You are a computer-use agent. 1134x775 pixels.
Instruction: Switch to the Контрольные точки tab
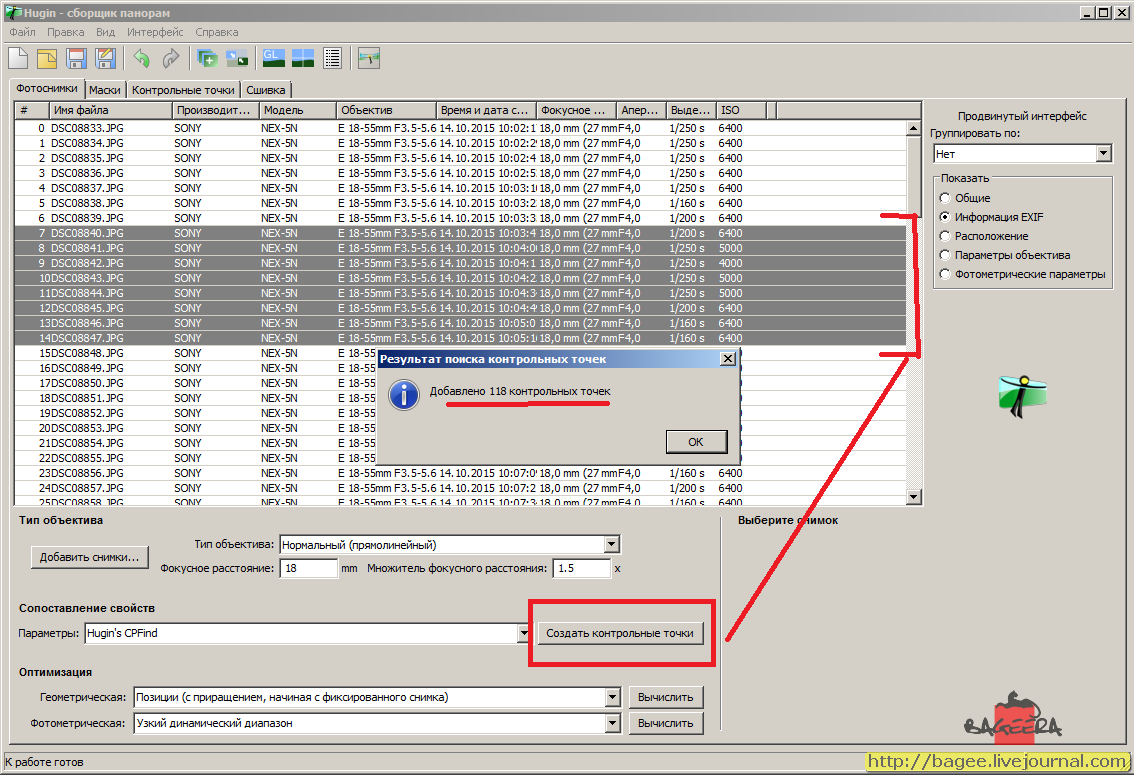[183, 90]
